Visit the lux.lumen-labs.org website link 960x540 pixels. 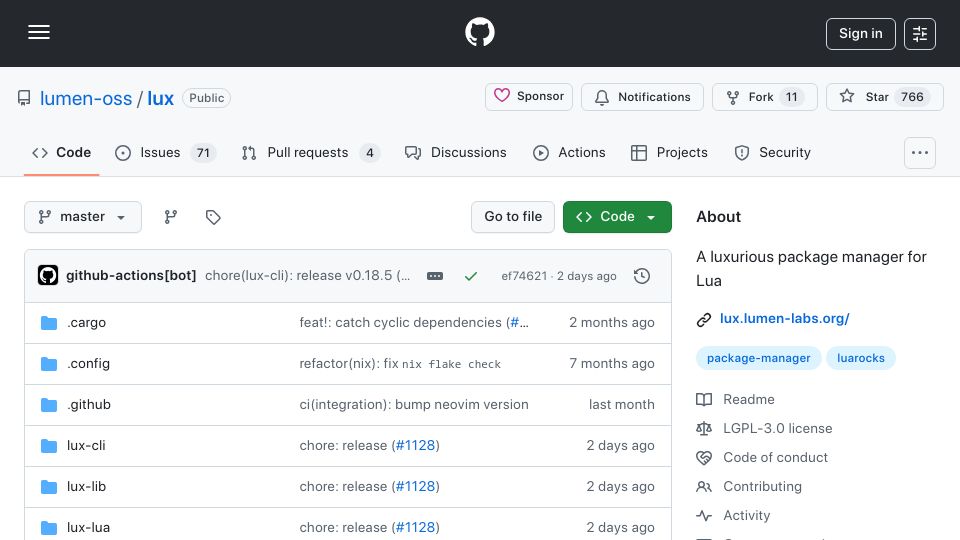[x=784, y=318]
